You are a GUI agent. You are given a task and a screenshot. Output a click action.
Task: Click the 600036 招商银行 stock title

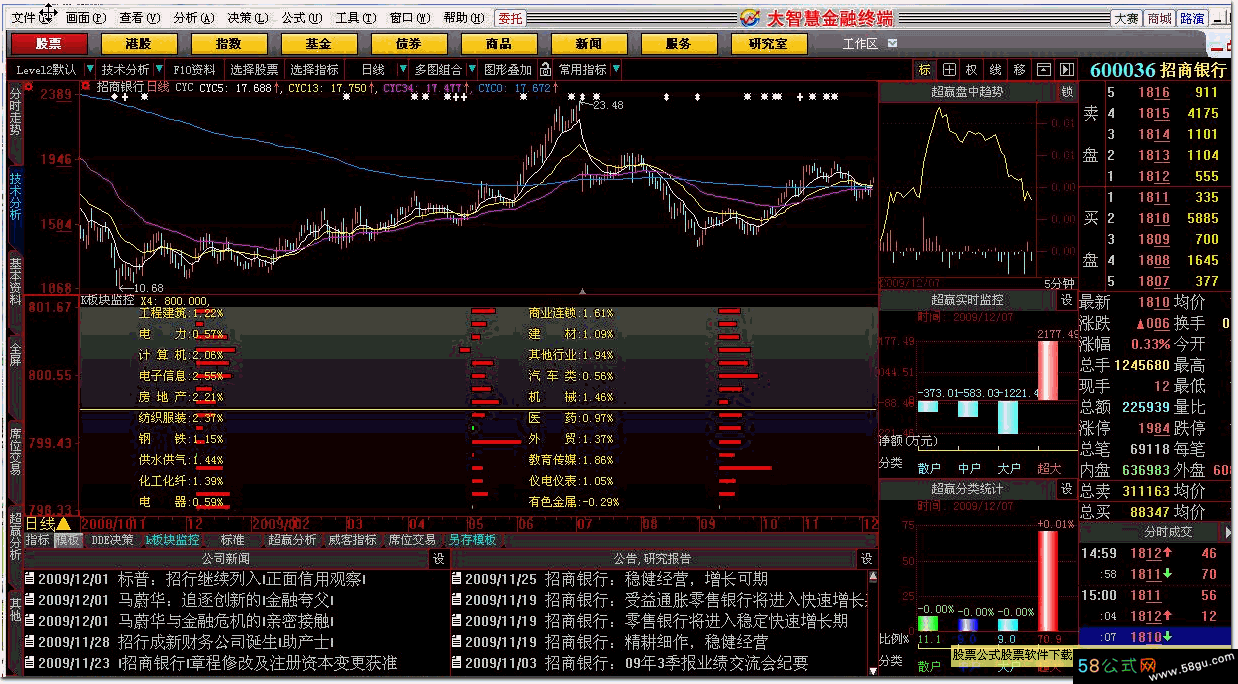1157,71
